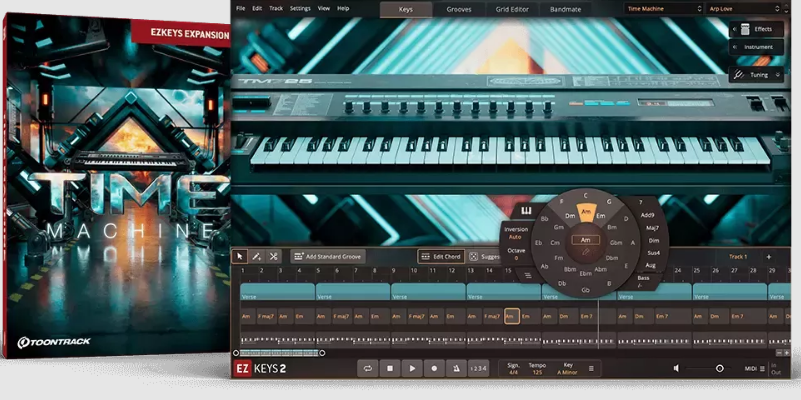Apply the Aug chord type
Image resolution: width=801 pixels, height=400 pixels.
click(x=650, y=265)
